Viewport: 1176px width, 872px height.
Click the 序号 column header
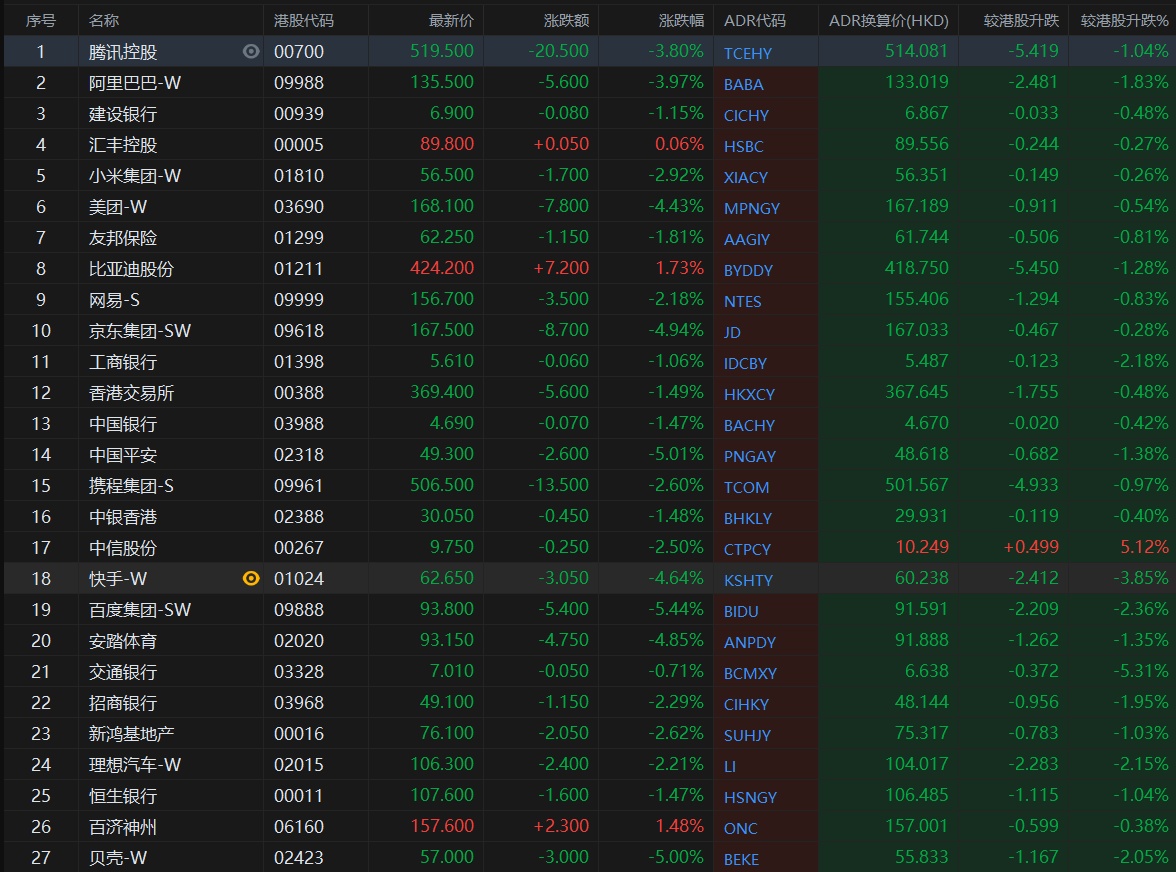coord(40,20)
